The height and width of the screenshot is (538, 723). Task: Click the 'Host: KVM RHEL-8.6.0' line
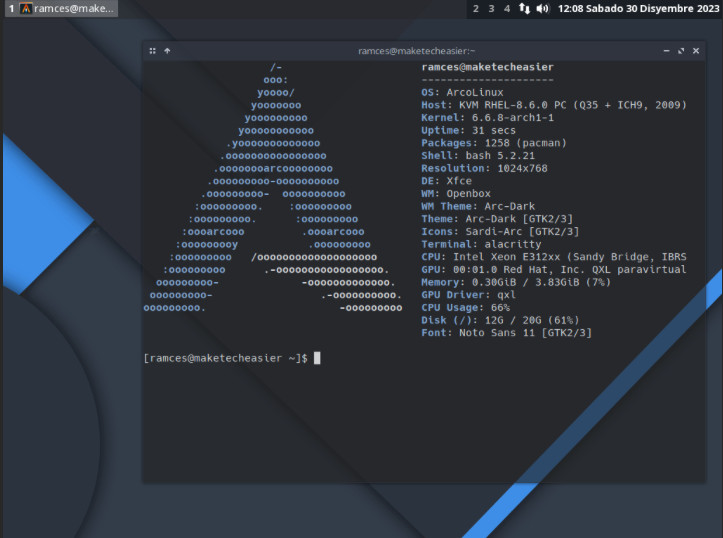point(554,105)
